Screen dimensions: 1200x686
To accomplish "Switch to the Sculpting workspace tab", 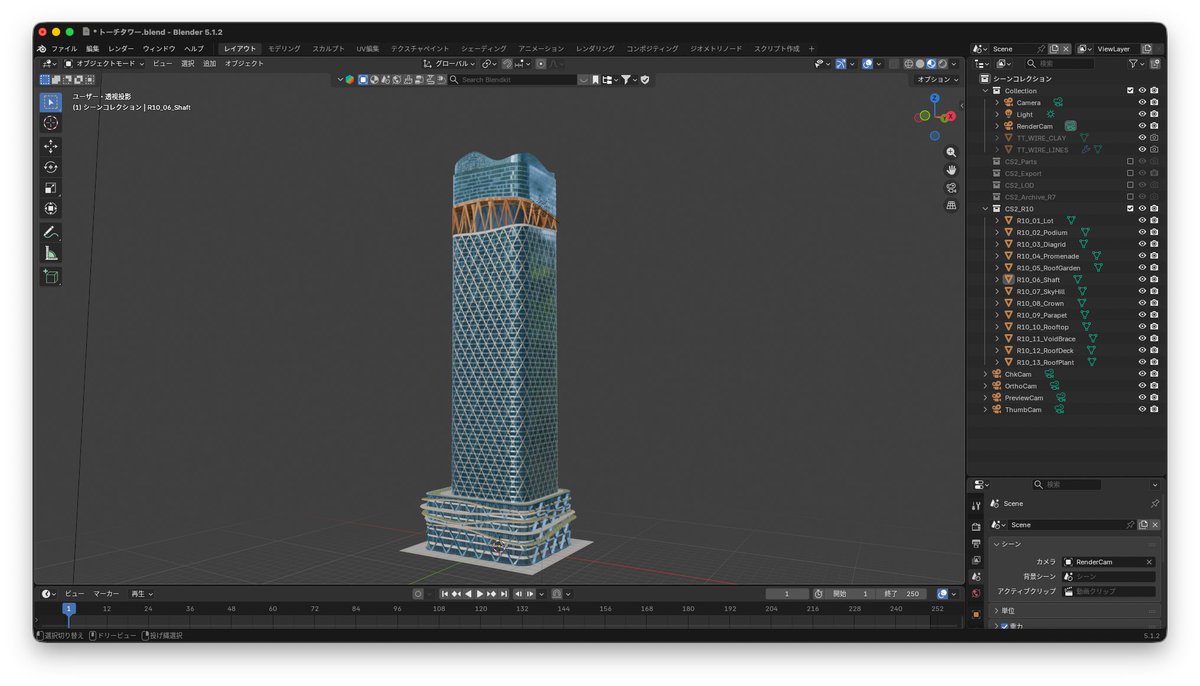I will pyautogui.click(x=328, y=48).
